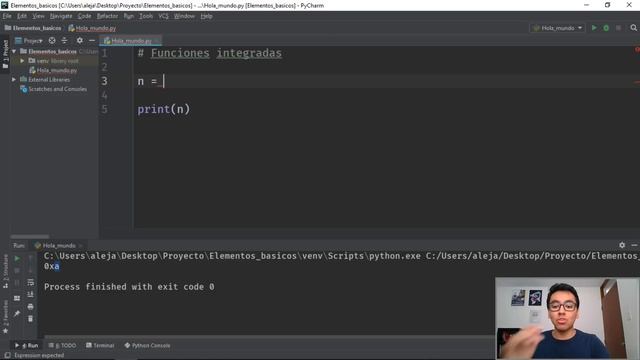Open the Help menu
The width and height of the screenshot is (640, 360).
207,16
